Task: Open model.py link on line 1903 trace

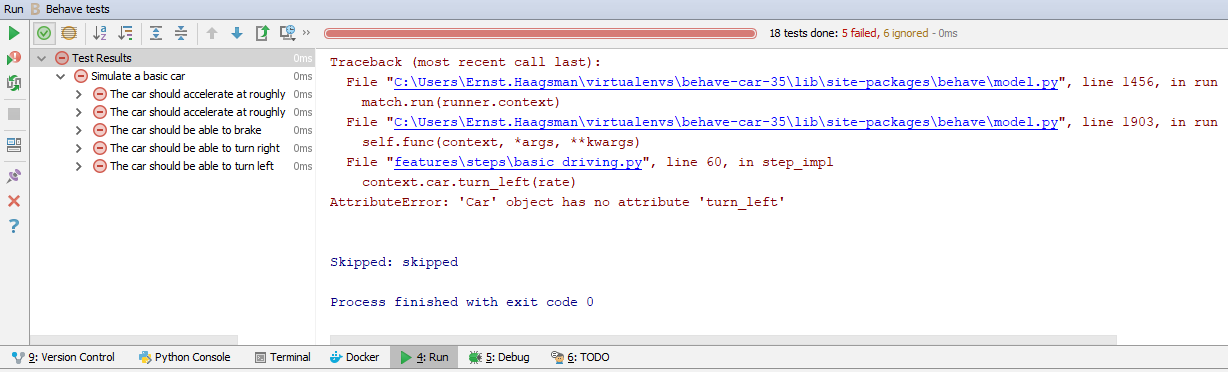Action: click(727, 122)
